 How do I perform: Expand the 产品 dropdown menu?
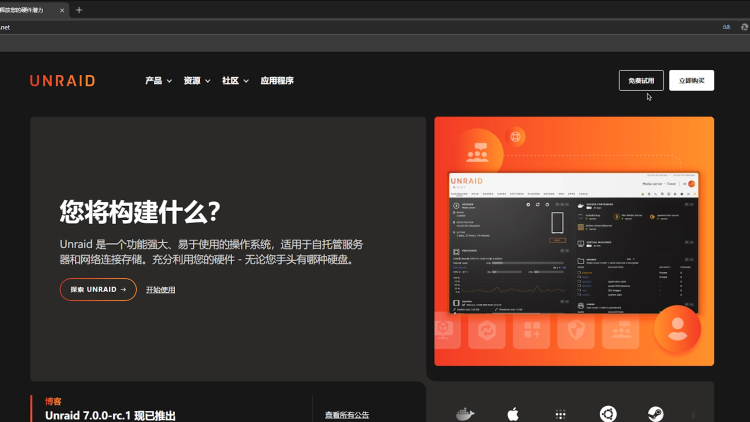tap(158, 80)
